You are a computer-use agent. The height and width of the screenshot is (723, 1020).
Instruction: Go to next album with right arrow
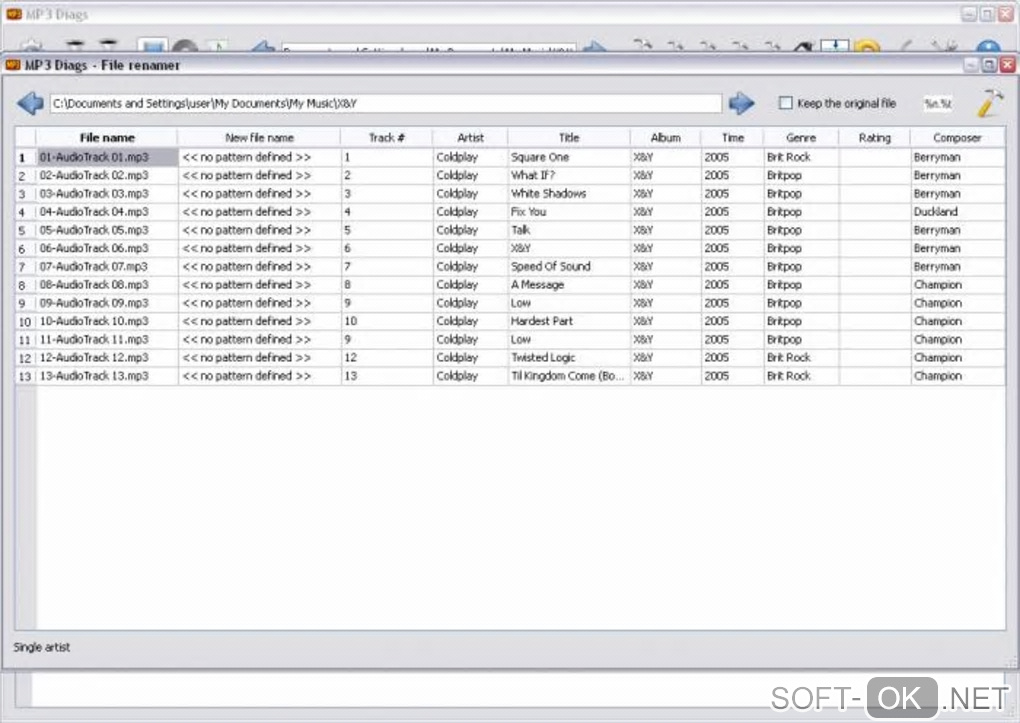pos(742,103)
